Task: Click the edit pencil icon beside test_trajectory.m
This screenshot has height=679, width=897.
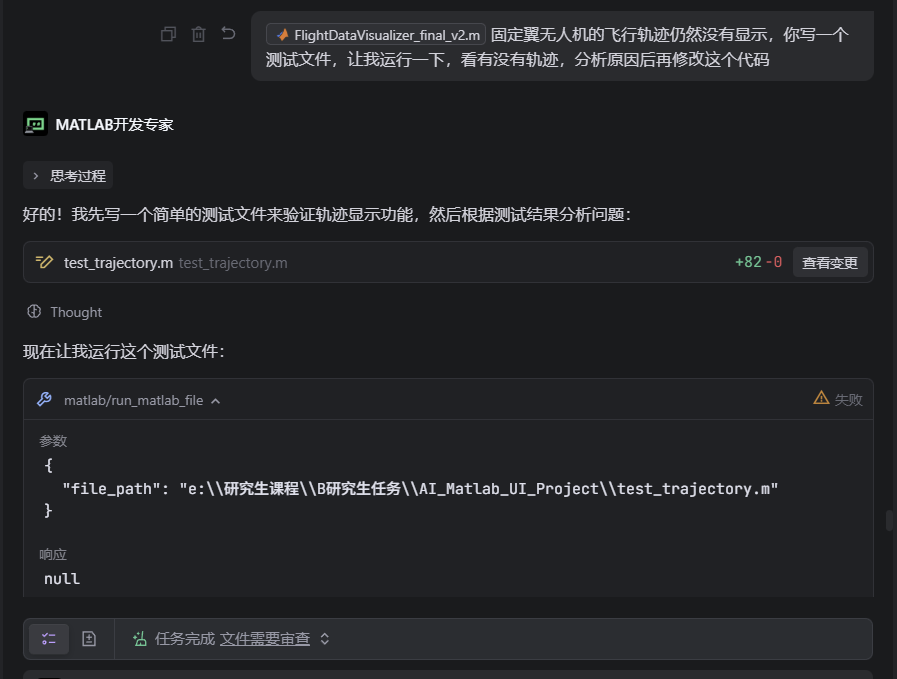Action: (45, 263)
